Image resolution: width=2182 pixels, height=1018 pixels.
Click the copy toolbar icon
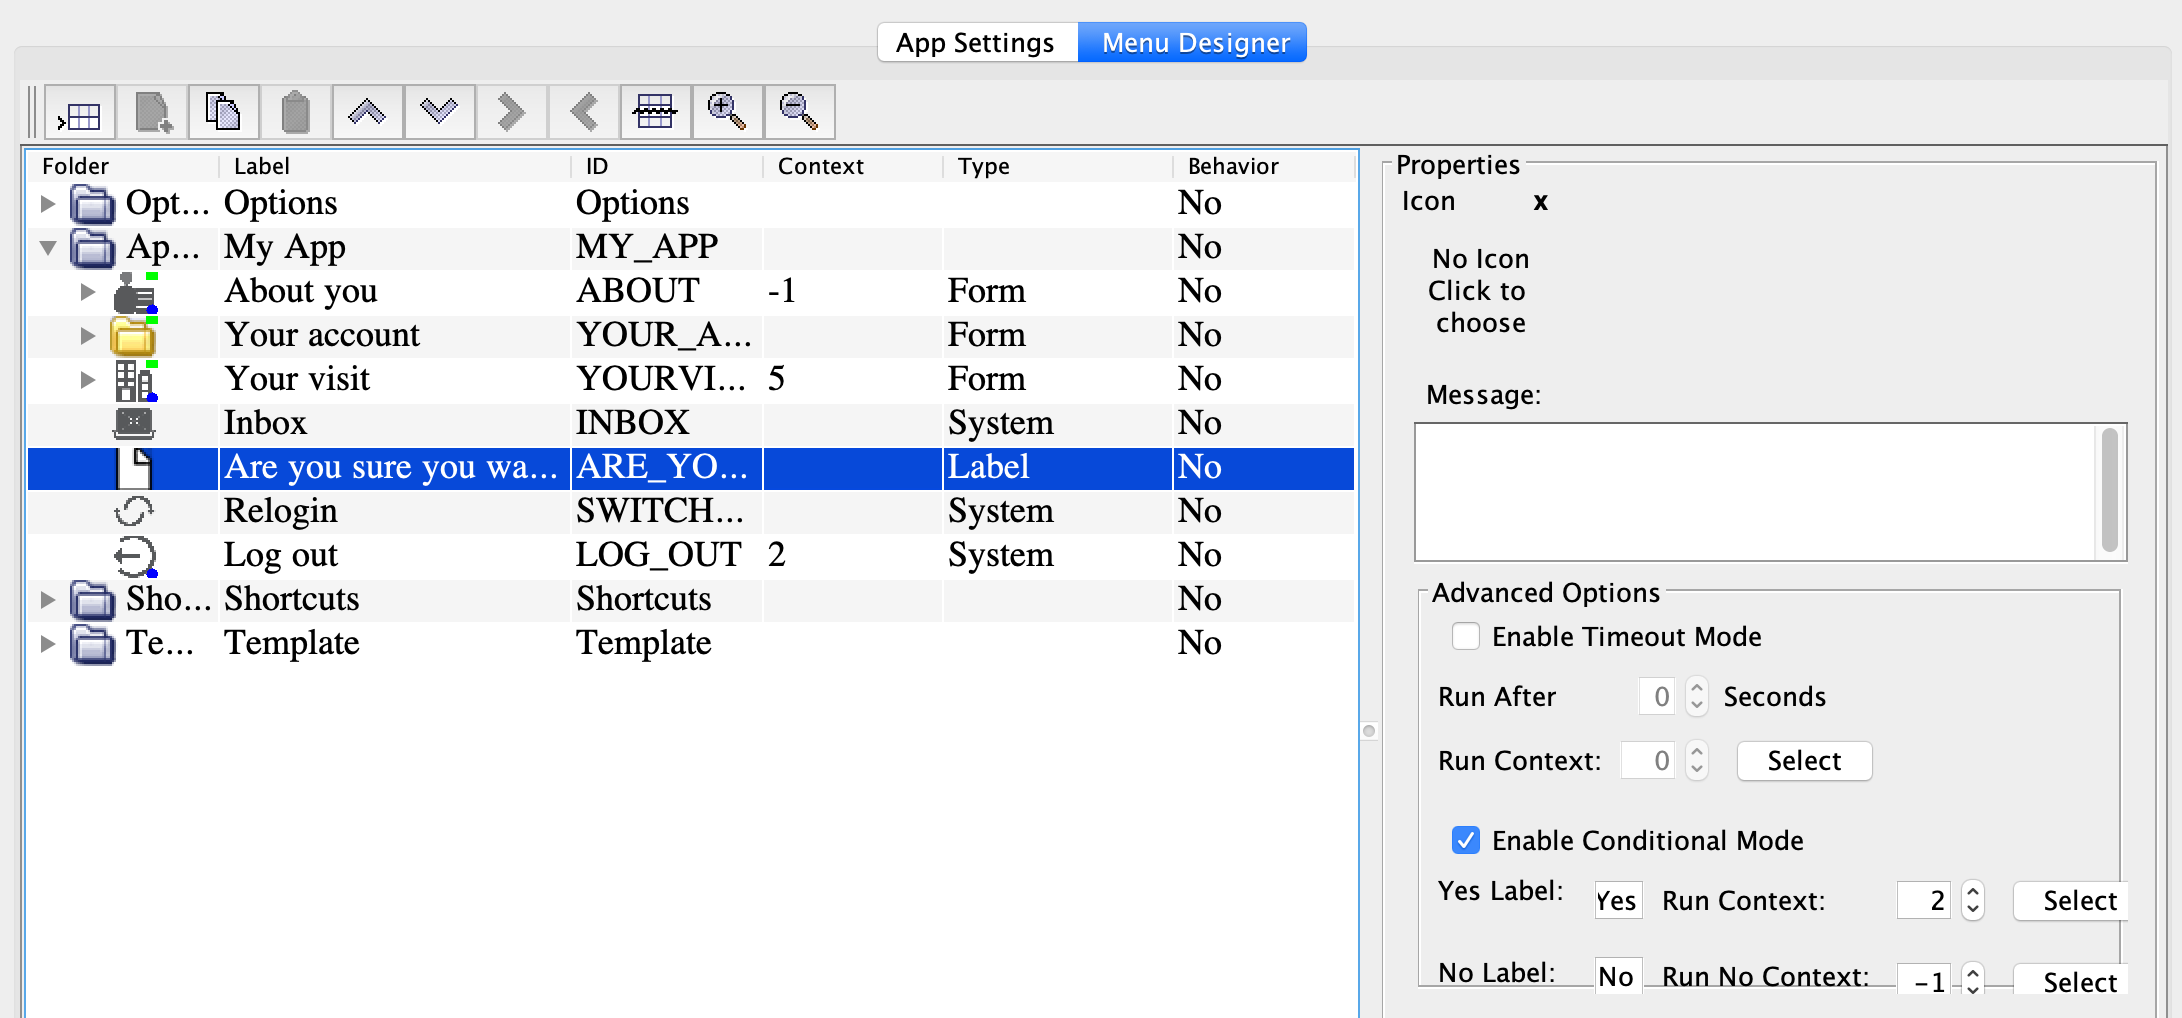point(223,112)
